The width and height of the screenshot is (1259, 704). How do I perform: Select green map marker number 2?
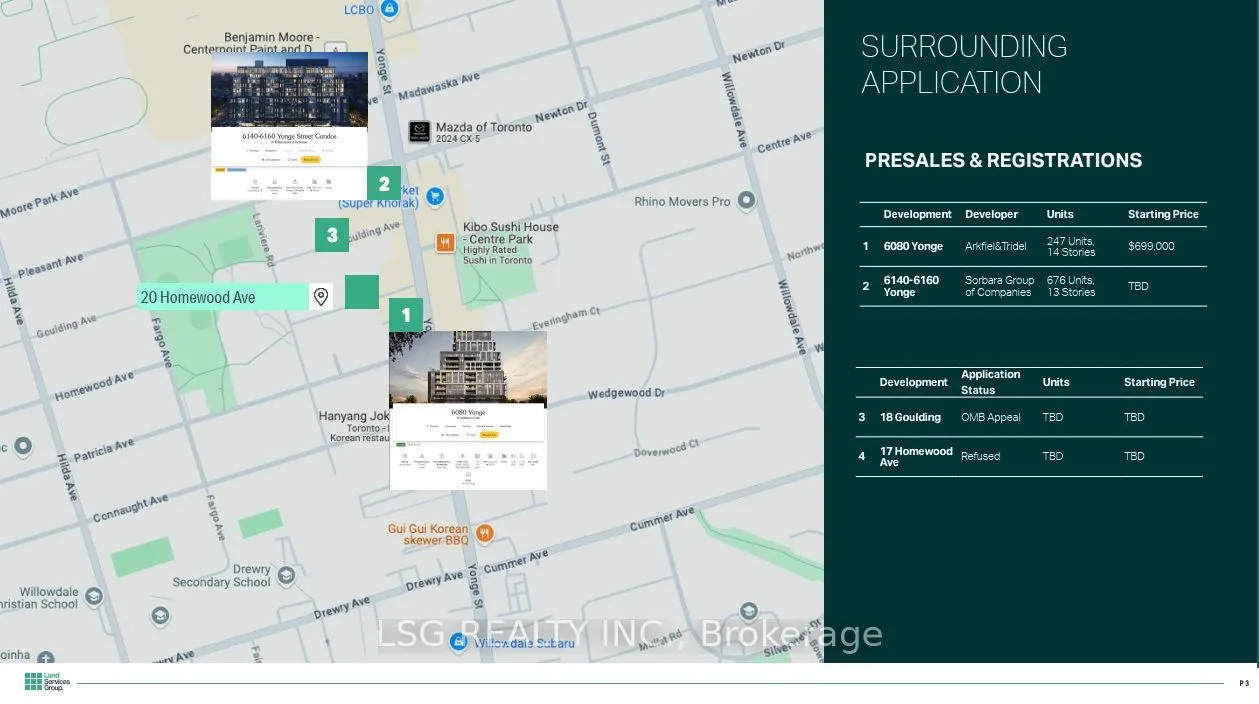click(x=384, y=184)
